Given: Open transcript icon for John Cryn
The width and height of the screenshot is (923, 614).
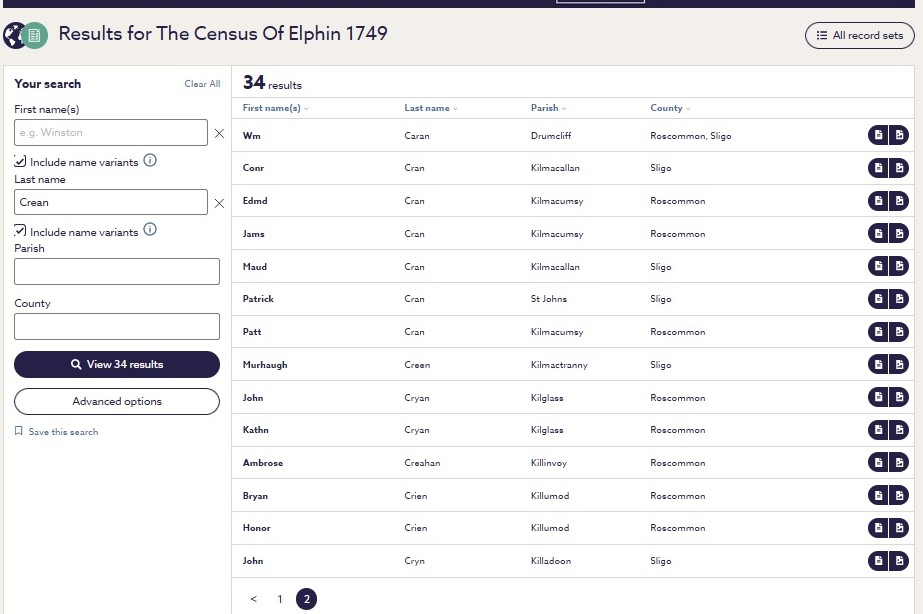Looking at the screenshot, I should pos(878,561).
